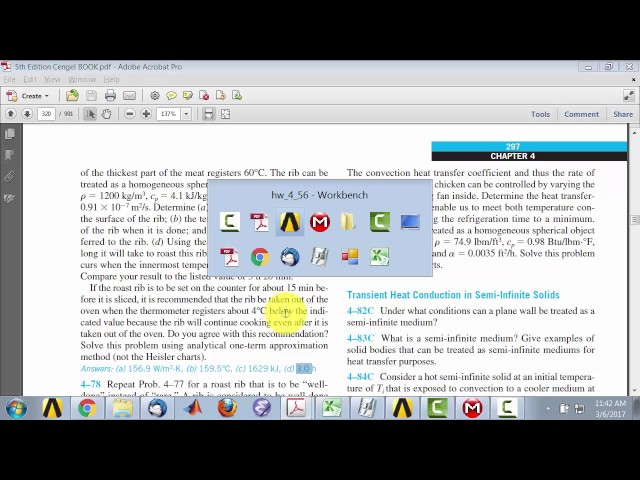640x480 pixels.
Task: Open the Comment pane
Action: coord(582,114)
